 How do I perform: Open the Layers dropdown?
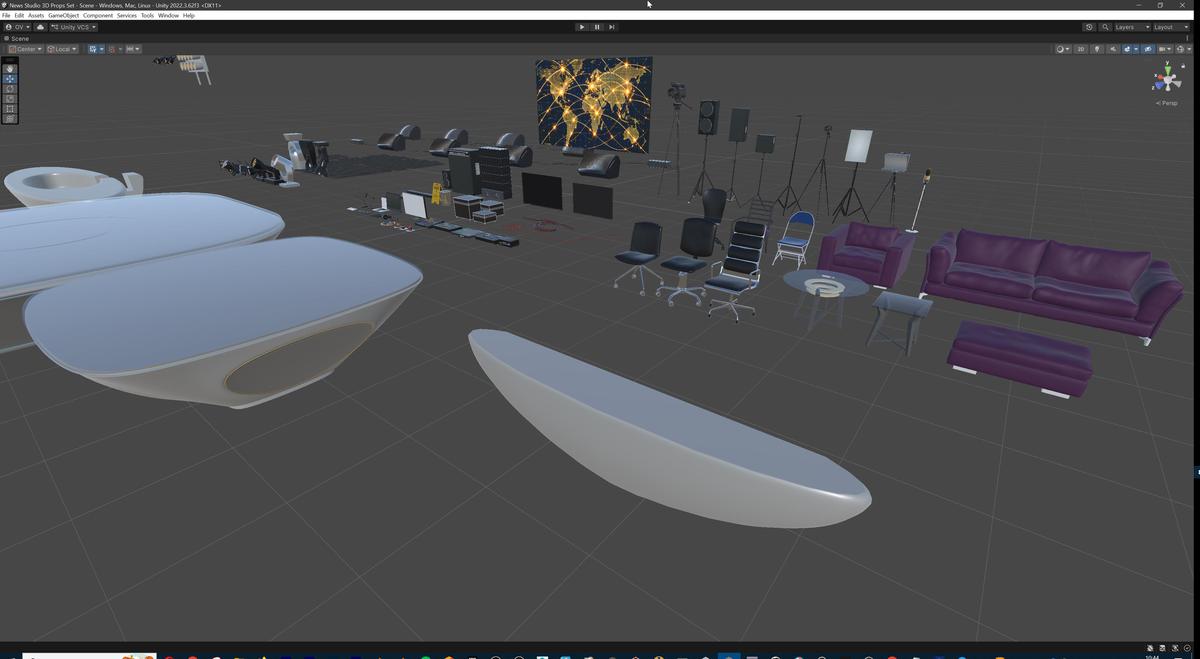click(x=1132, y=27)
